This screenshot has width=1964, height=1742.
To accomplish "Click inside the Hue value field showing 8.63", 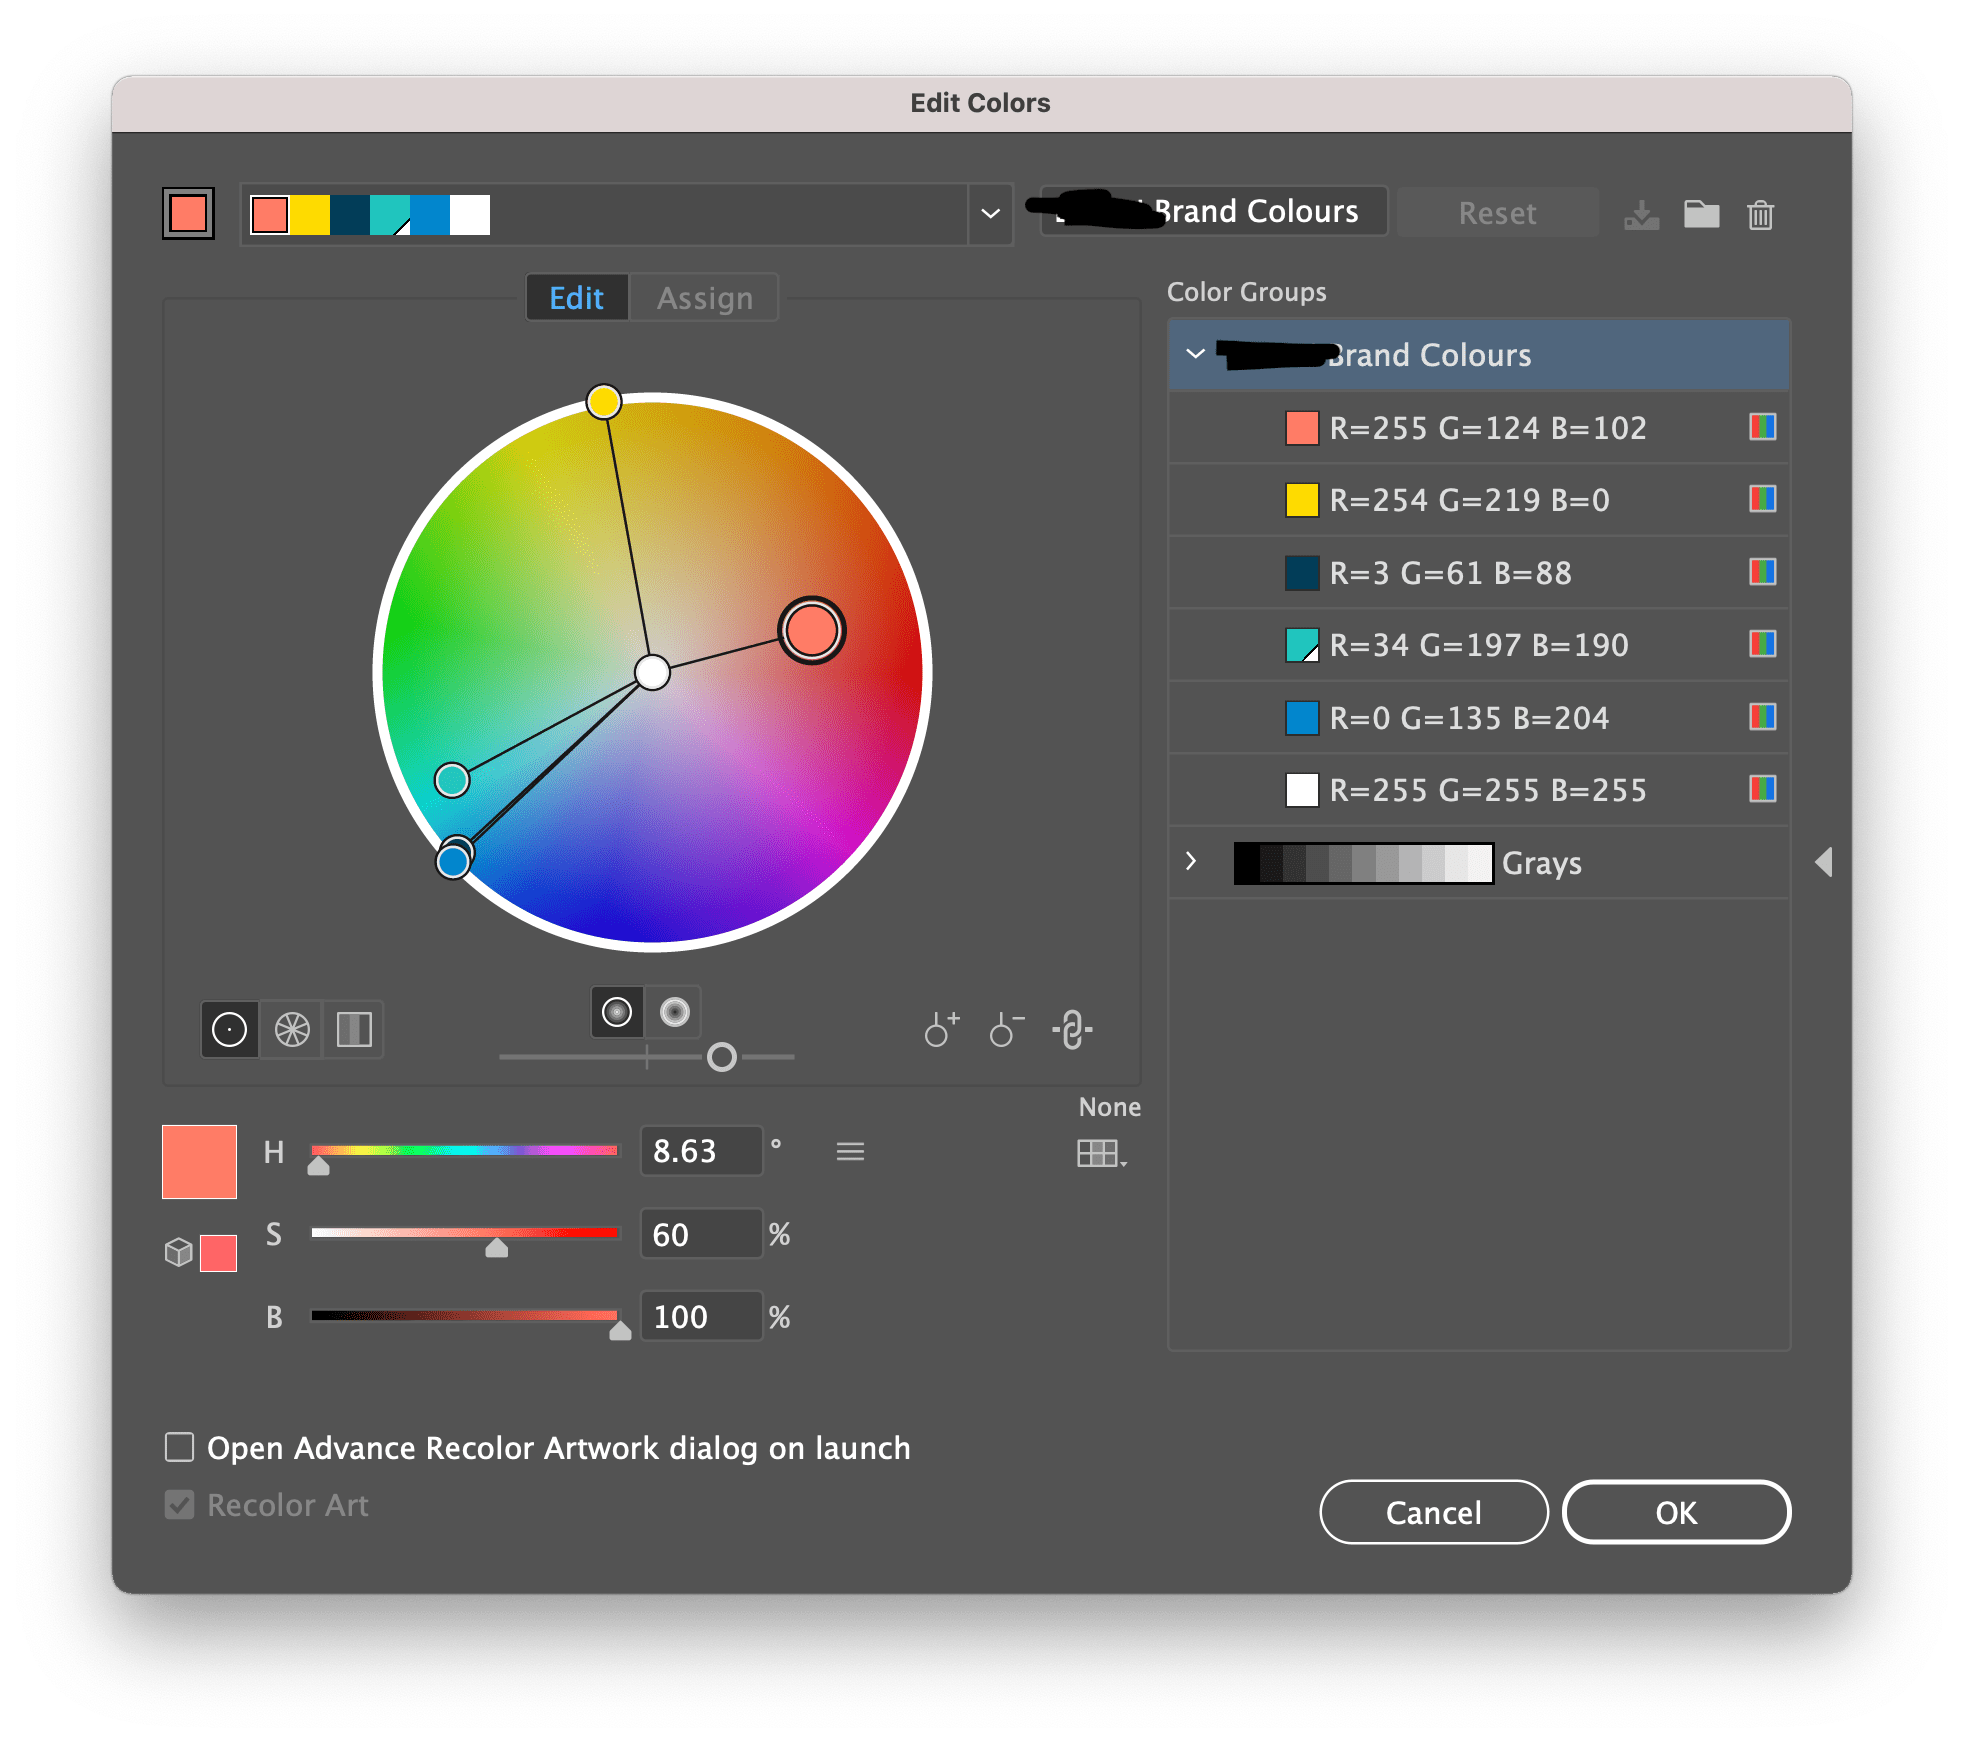I will pyautogui.click(x=701, y=1151).
